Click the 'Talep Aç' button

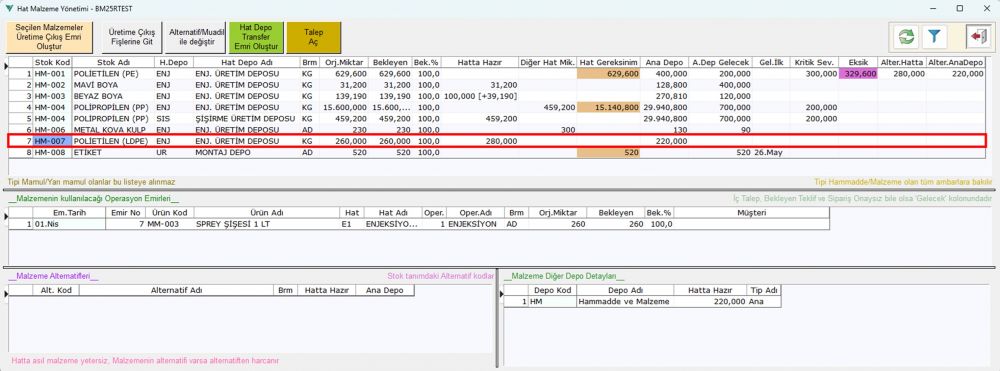(313, 37)
